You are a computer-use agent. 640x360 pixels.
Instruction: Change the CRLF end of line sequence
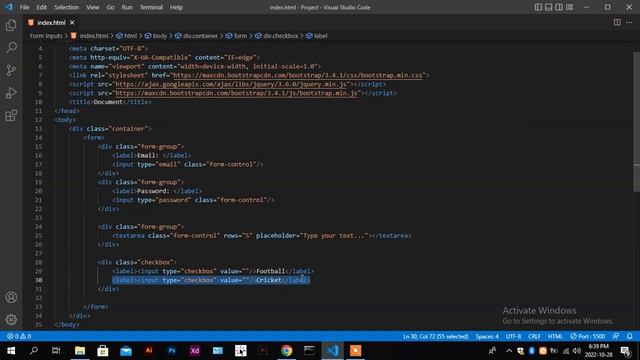click(534, 336)
